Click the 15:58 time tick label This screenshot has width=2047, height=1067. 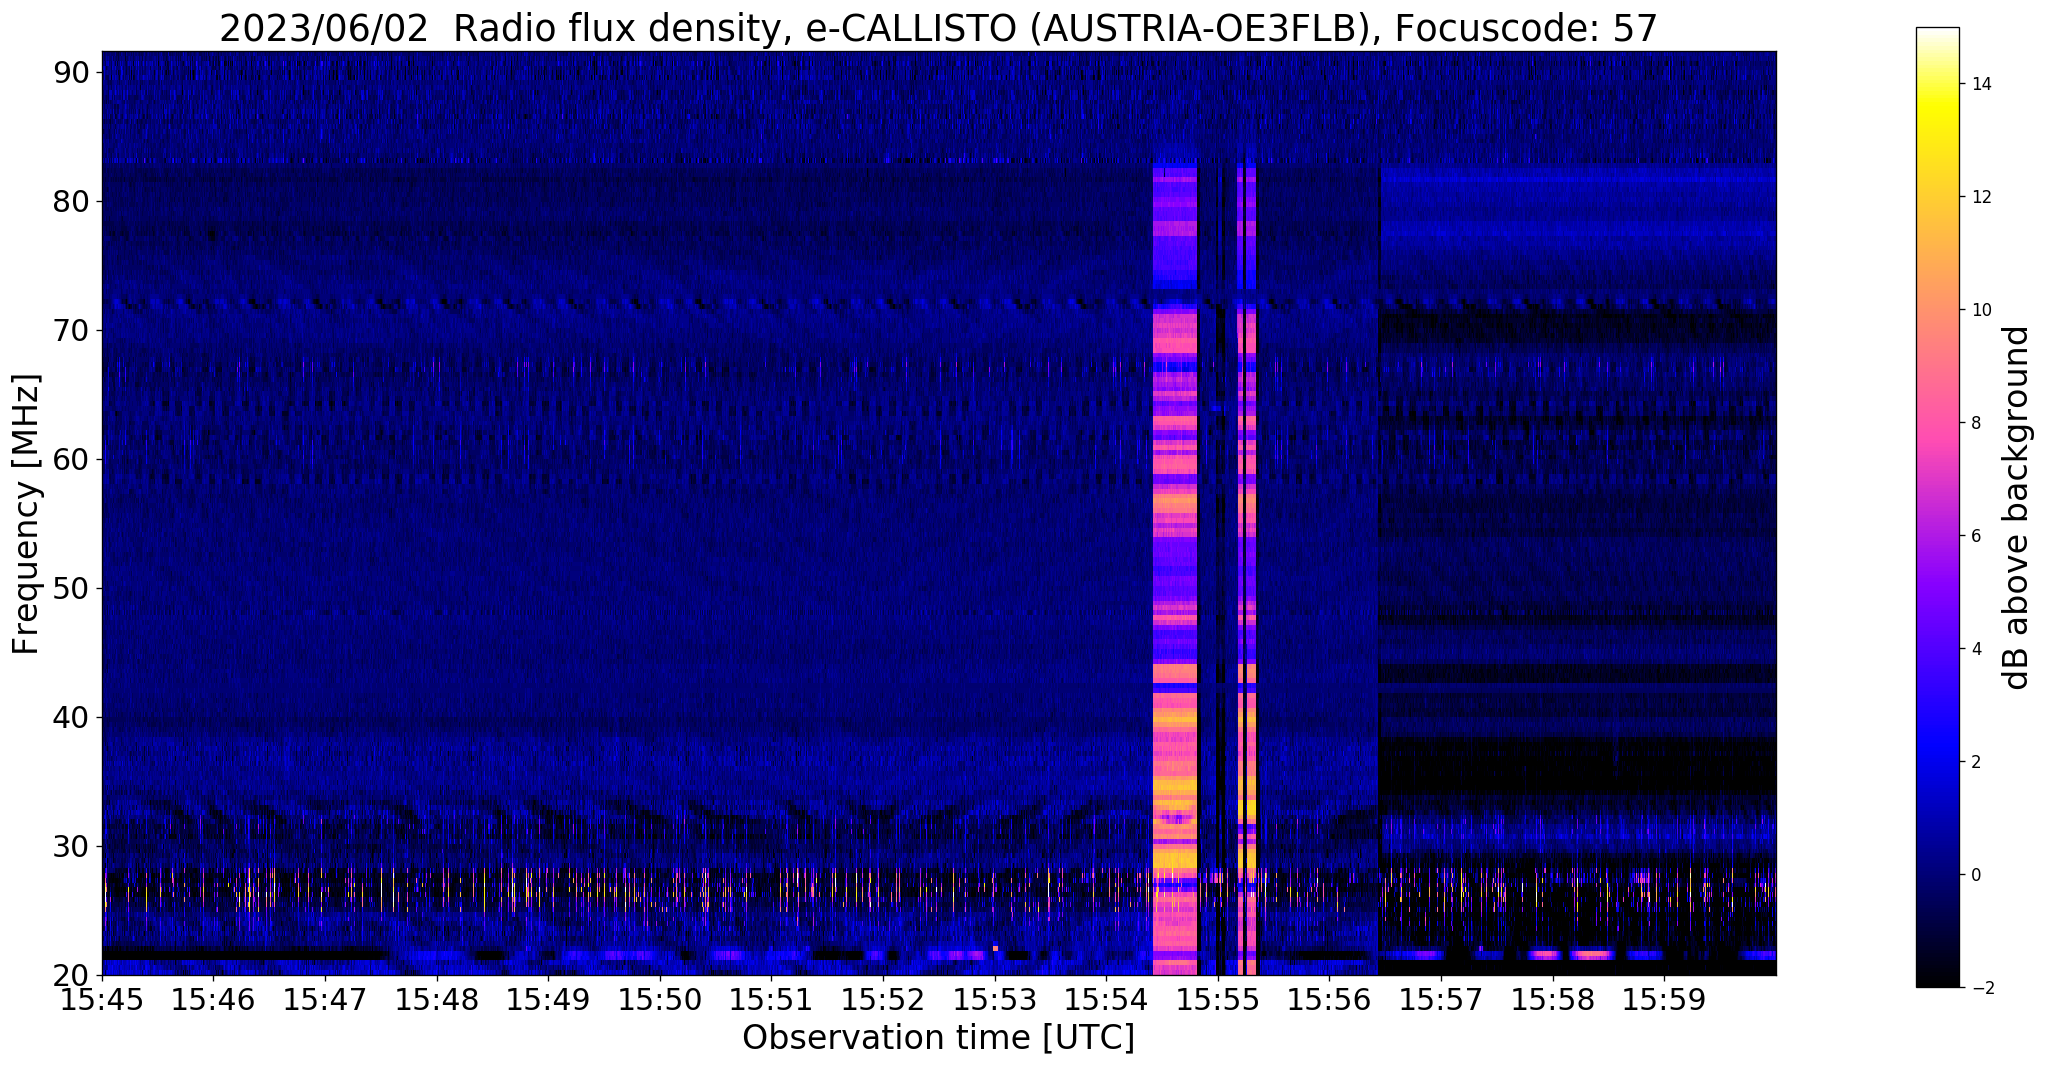coord(1553,998)
